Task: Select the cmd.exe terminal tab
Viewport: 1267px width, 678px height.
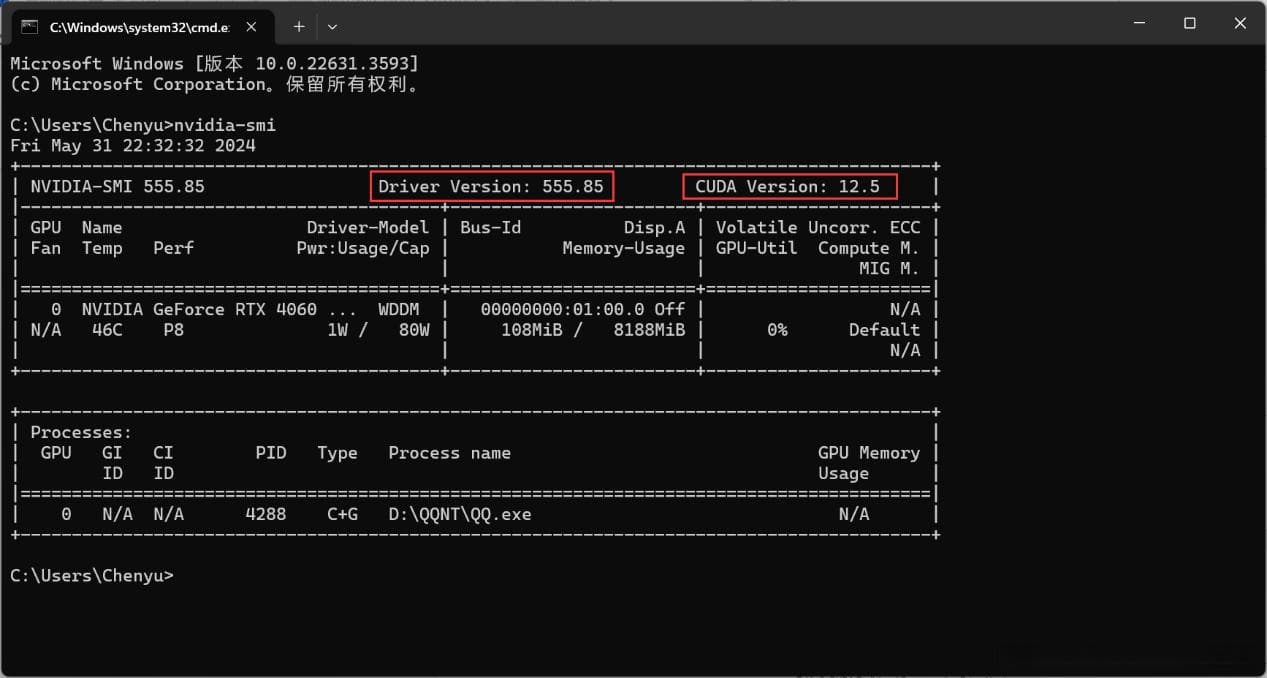Action: [141, 26]
